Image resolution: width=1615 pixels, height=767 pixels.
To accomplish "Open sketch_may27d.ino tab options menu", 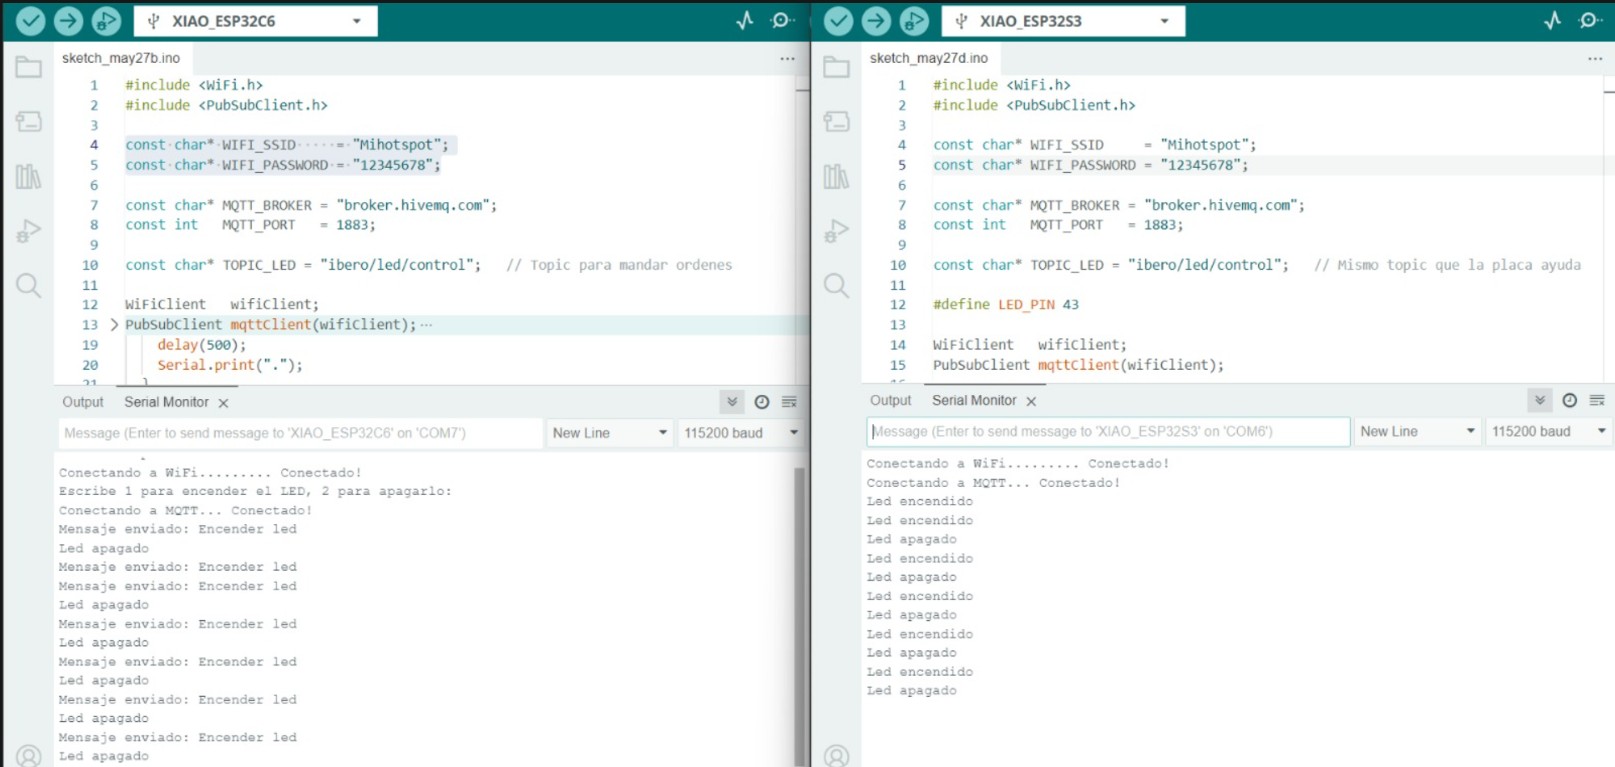I will tap(1595, 59).
